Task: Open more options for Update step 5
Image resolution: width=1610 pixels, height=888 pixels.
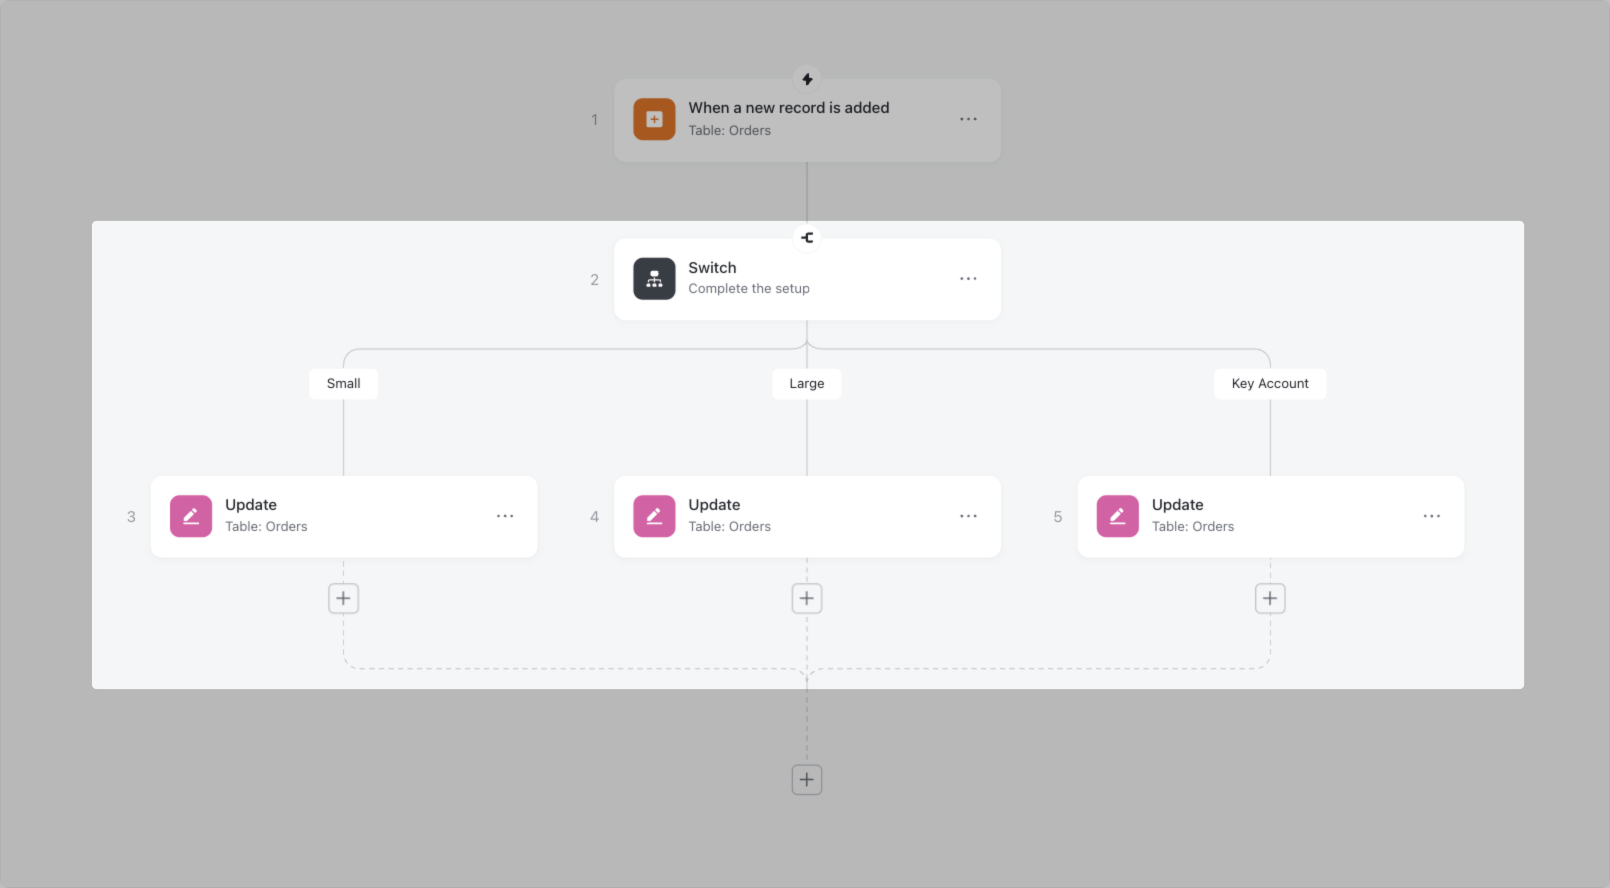Action: (1432, 516)
